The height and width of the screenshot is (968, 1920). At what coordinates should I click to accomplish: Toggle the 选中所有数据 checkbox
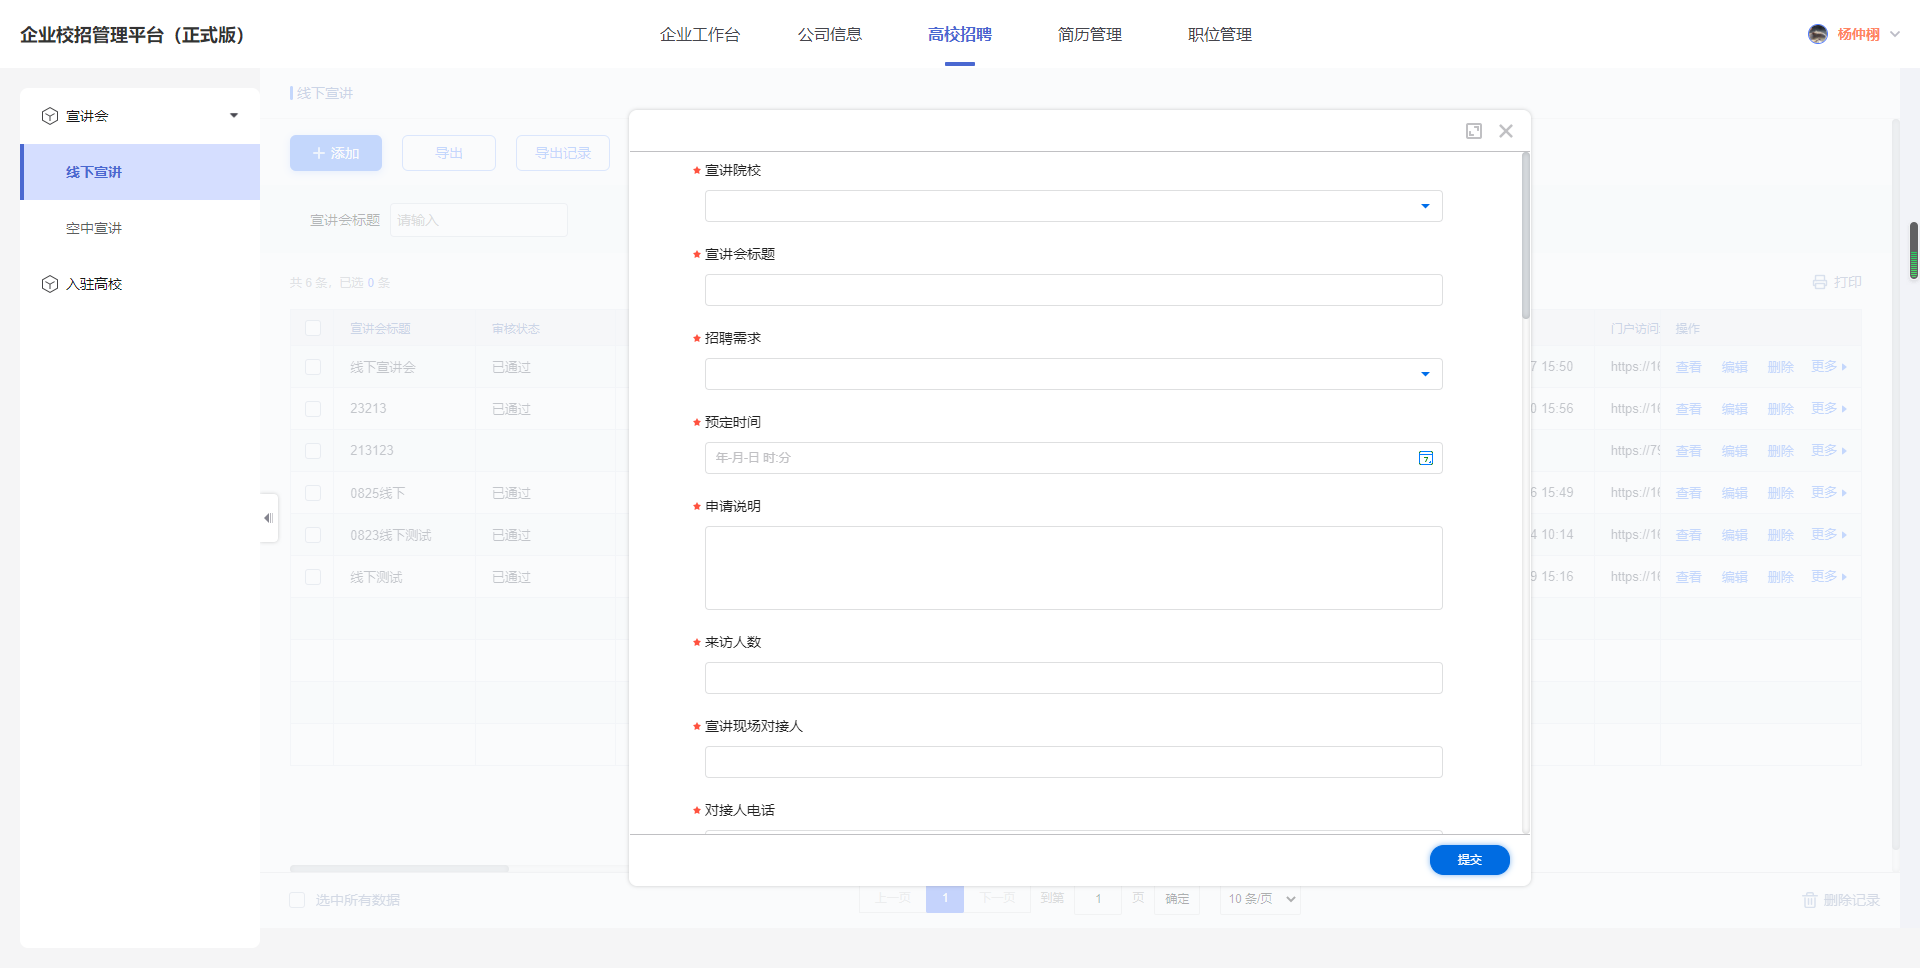pos(297,900)
